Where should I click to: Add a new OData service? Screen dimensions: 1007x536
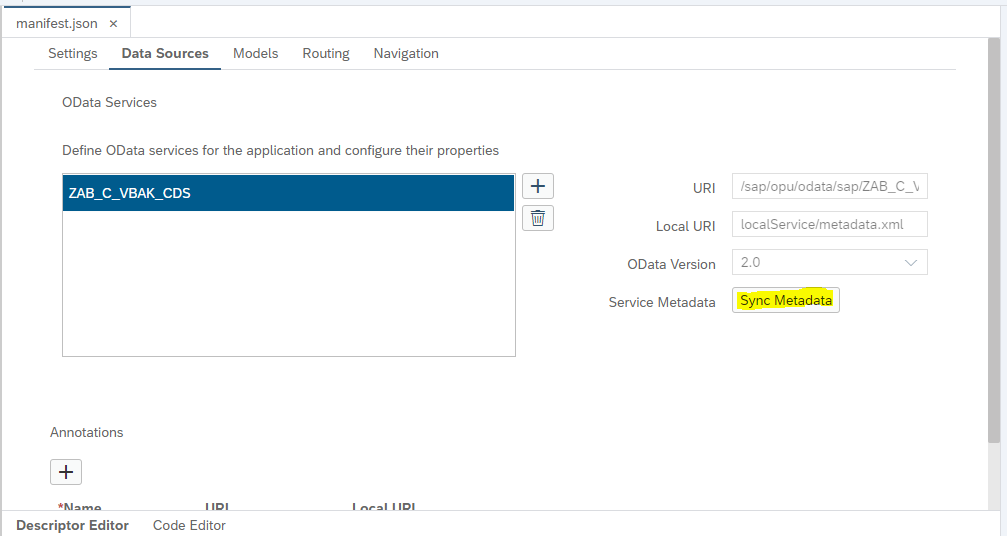coord(538,186)
